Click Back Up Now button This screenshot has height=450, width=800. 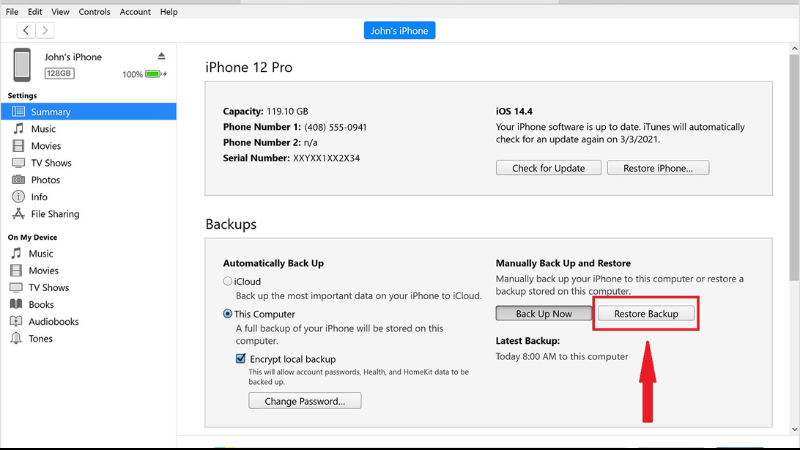point(544,313)
